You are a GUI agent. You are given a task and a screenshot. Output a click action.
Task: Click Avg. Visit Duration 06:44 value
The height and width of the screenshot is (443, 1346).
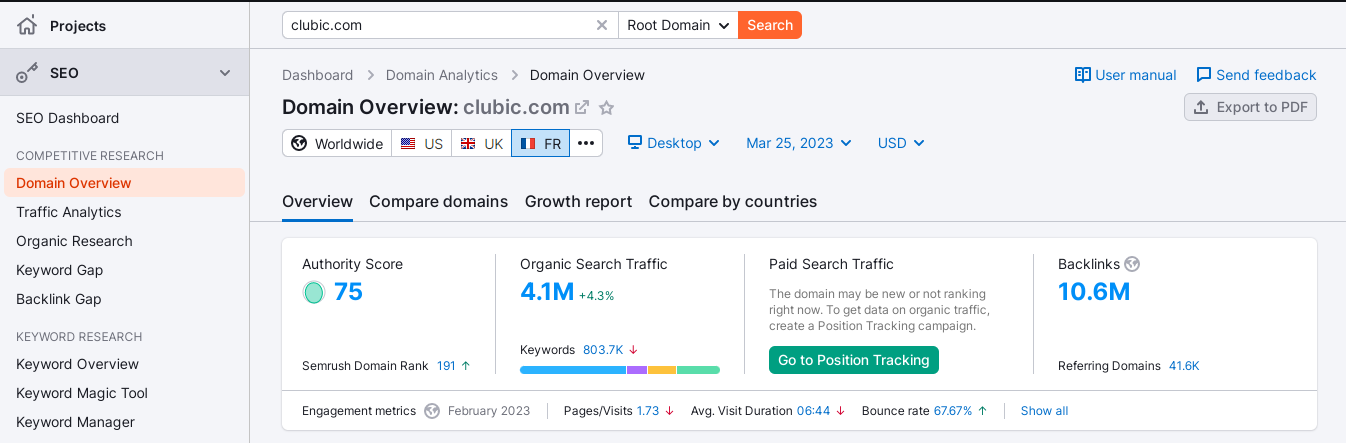tap(814, 411)
